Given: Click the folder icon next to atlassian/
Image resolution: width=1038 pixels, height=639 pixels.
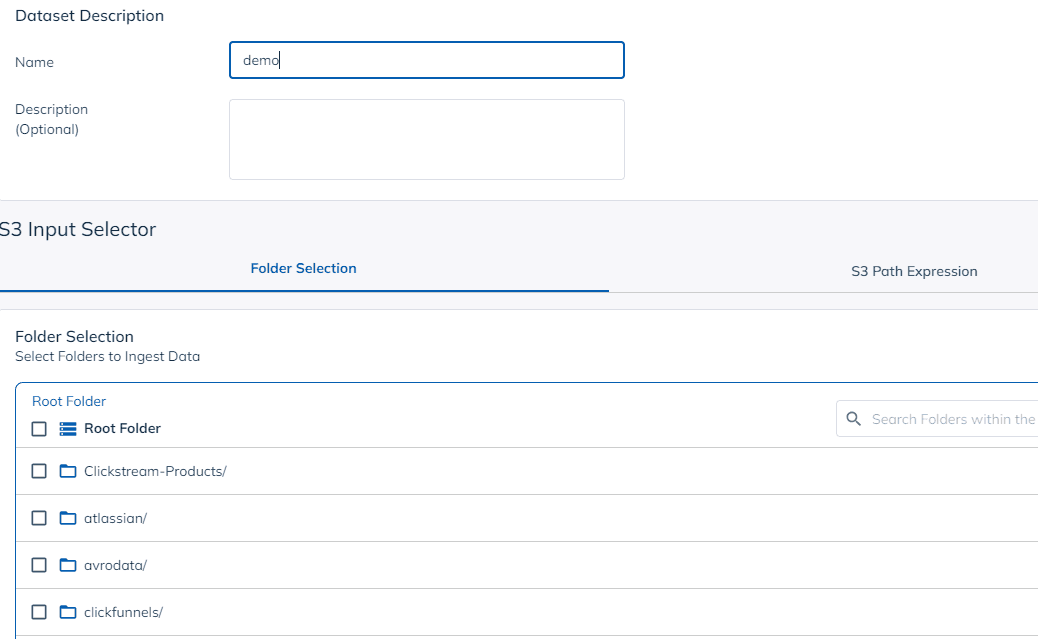Looking at the screenshot, I should (x=67, y=517).
